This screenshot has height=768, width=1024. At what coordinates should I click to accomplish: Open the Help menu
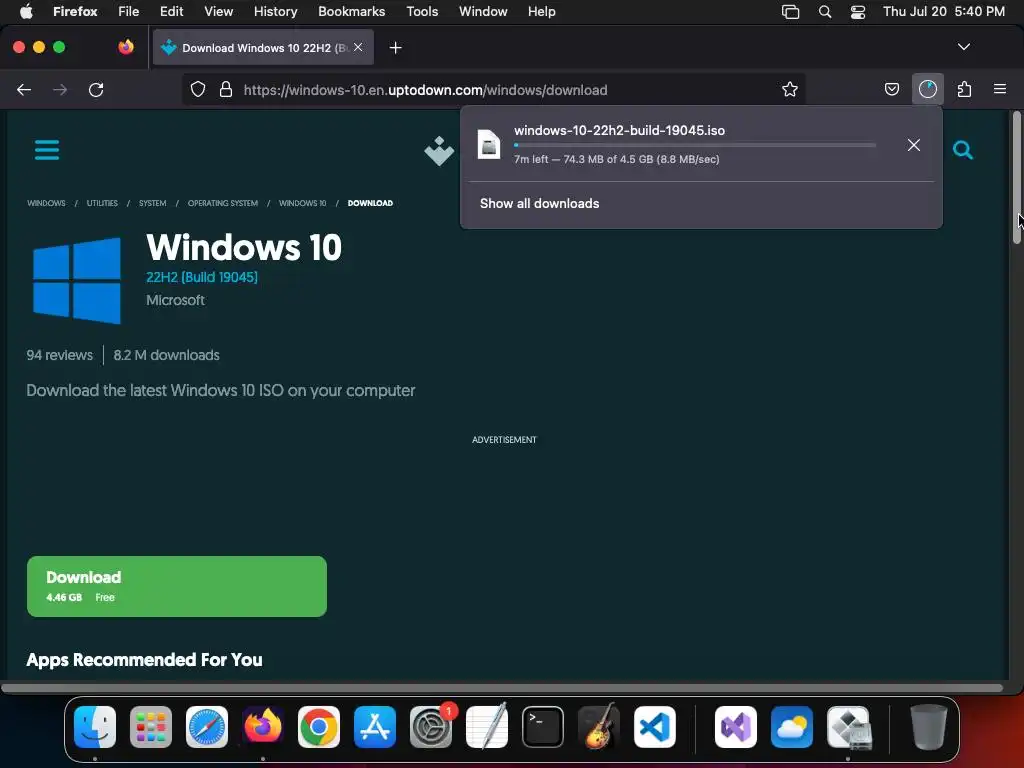(541, 12)
